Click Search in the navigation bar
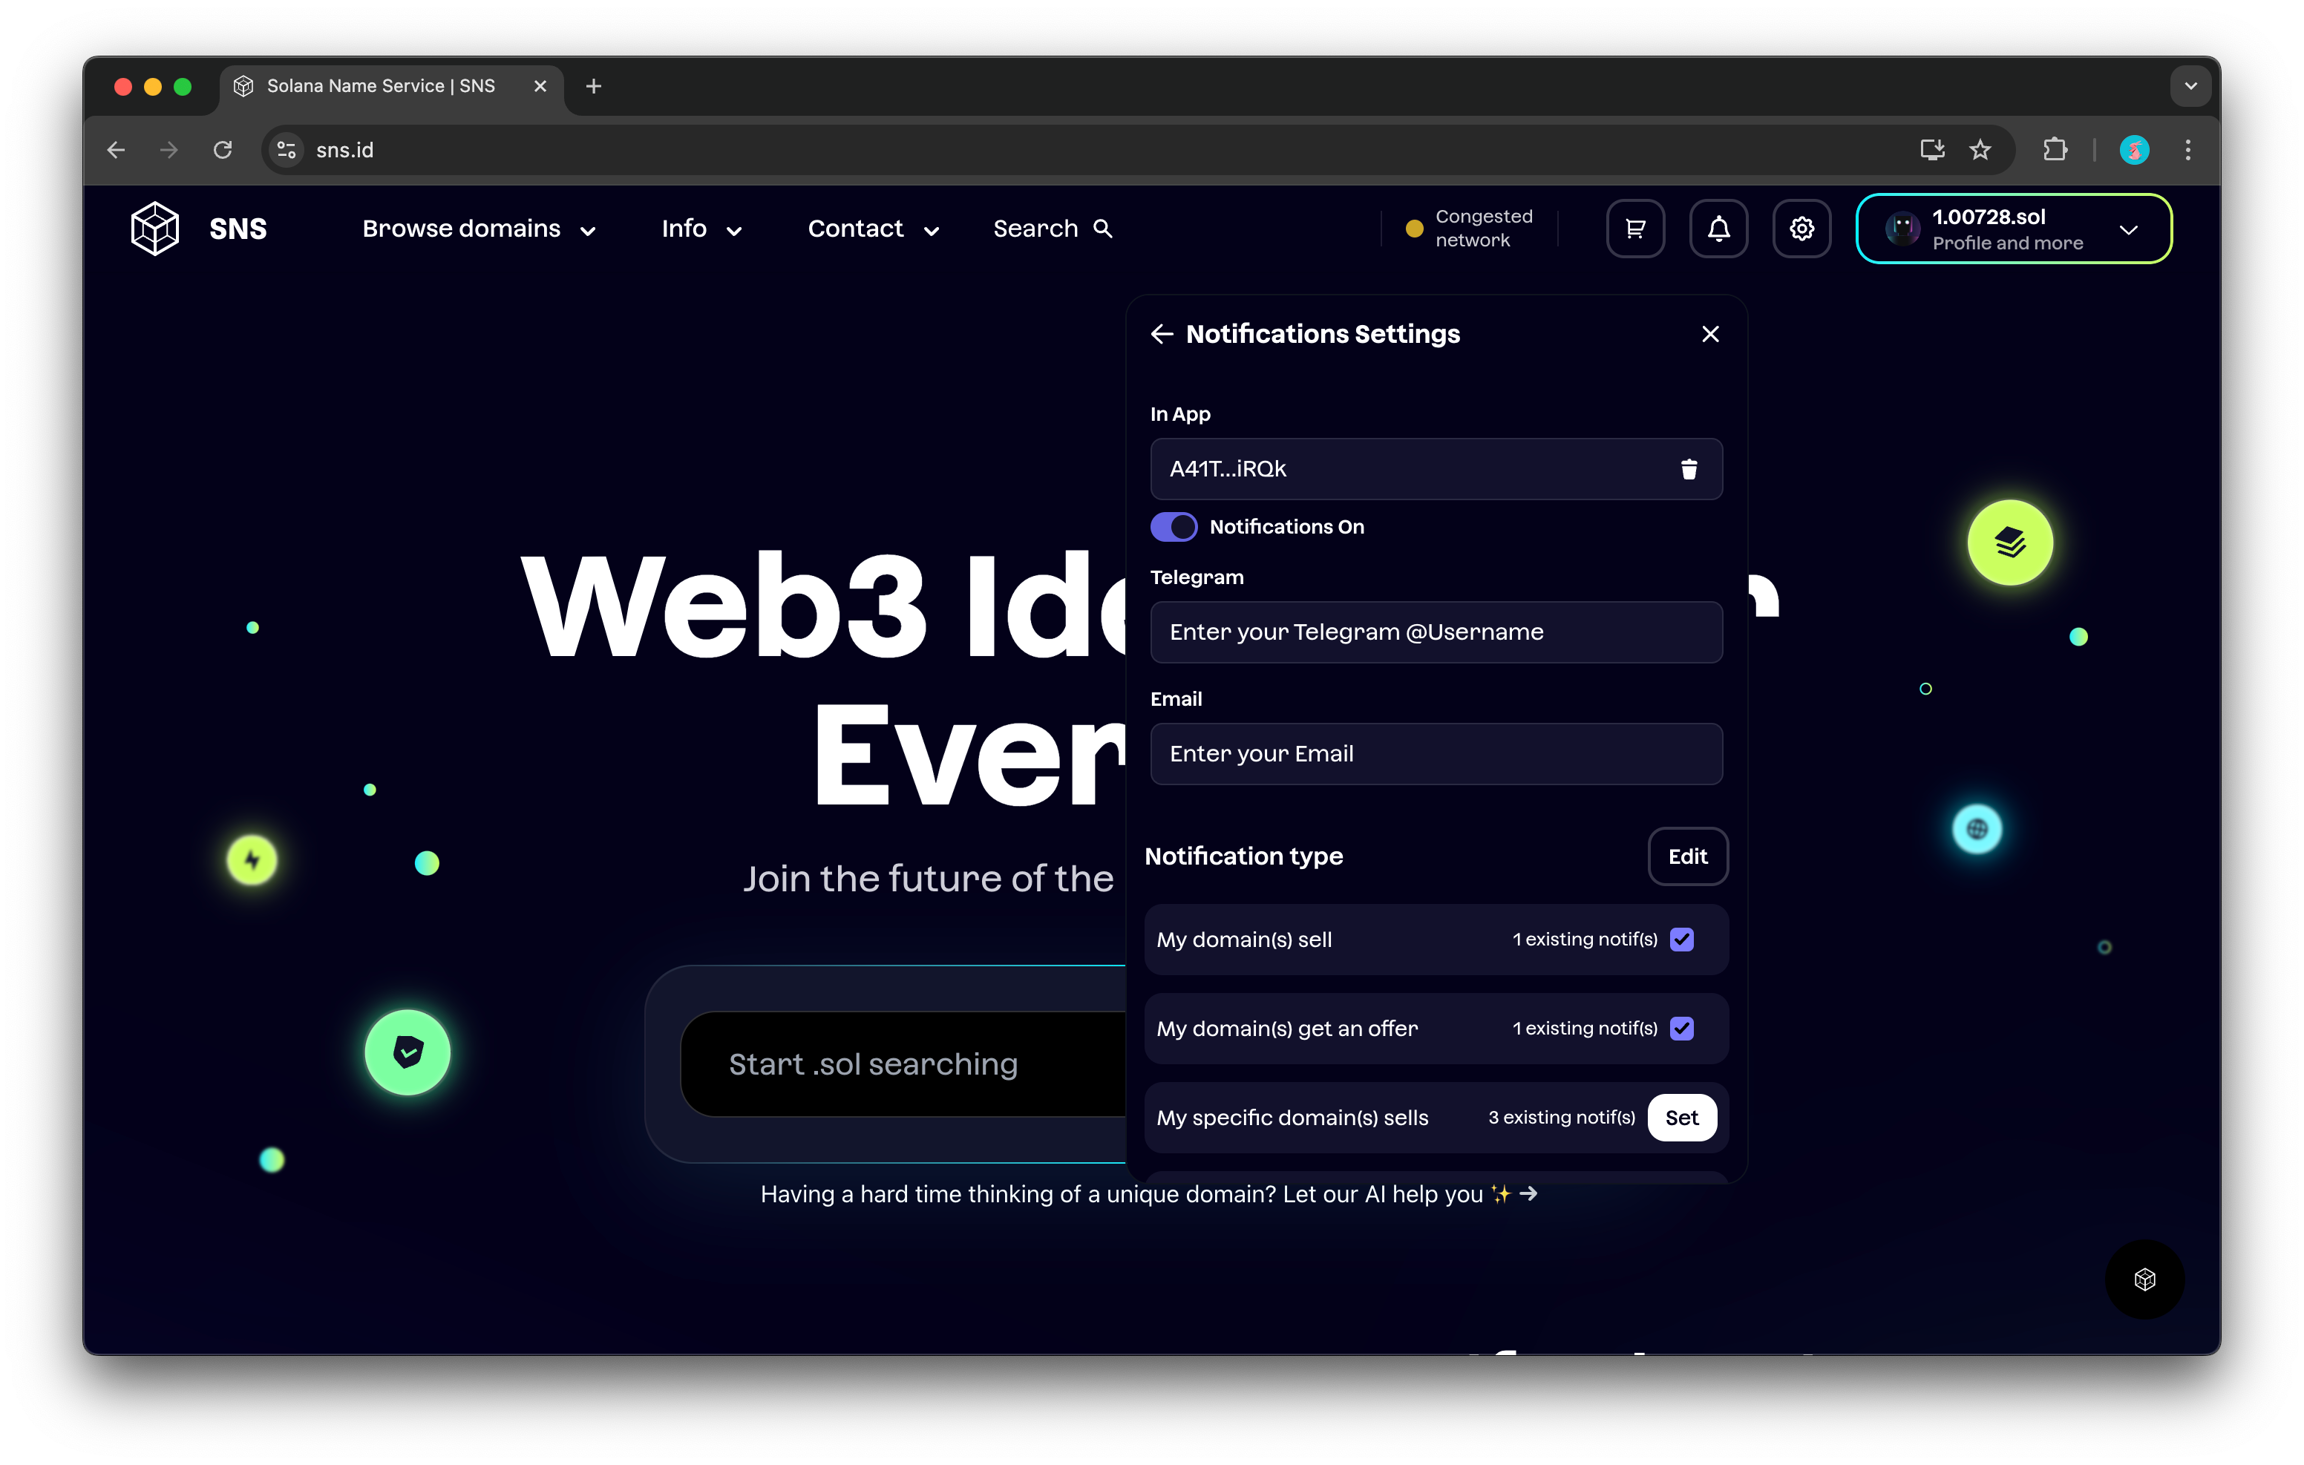This screenshot has height=1465, width=2304. coord(1052,229)
